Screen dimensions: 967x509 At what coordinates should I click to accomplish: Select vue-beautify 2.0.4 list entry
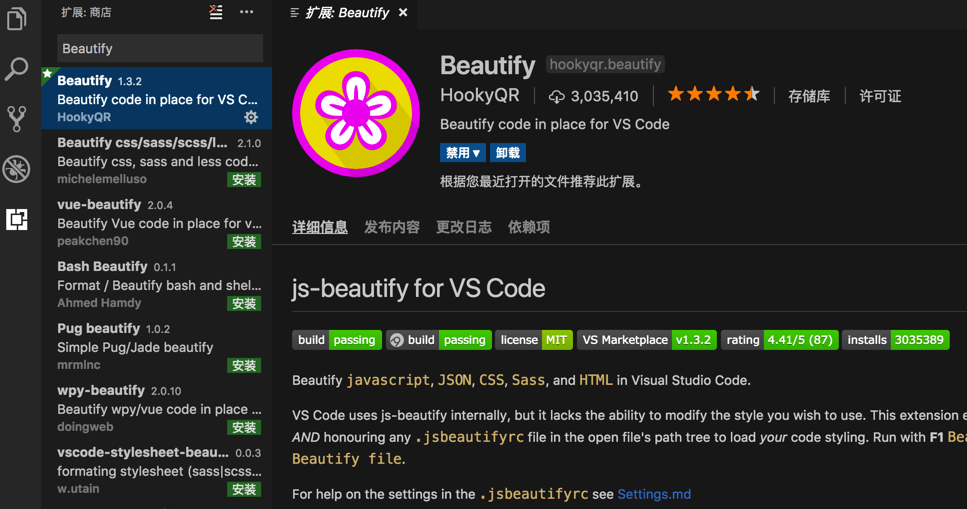pos(157,221)
